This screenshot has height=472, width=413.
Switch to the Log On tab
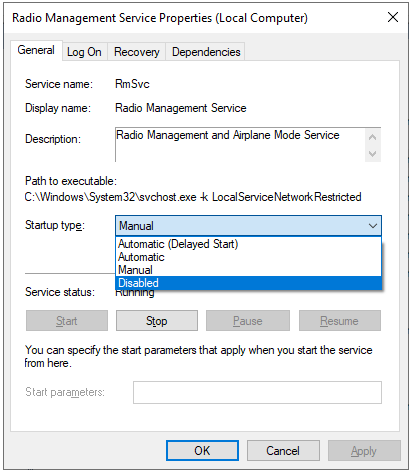click(84, 52)
